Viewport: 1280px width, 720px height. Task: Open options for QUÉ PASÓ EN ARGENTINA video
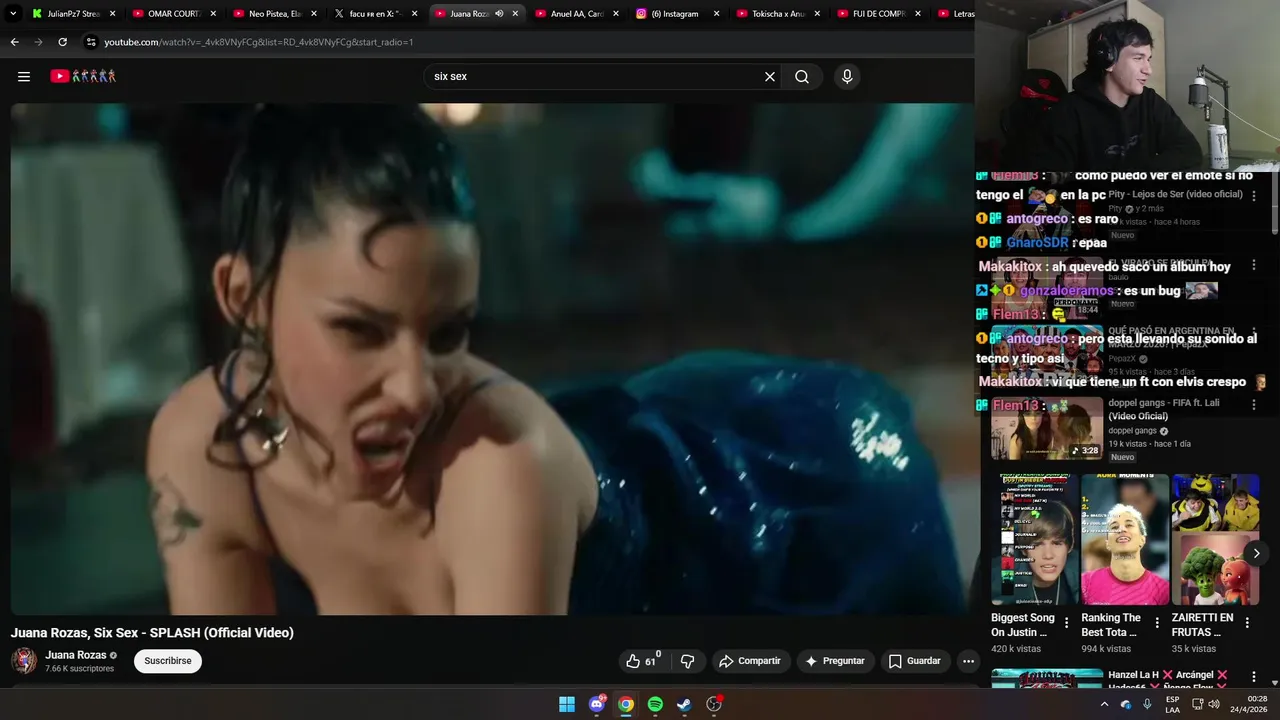point(1253,335)
